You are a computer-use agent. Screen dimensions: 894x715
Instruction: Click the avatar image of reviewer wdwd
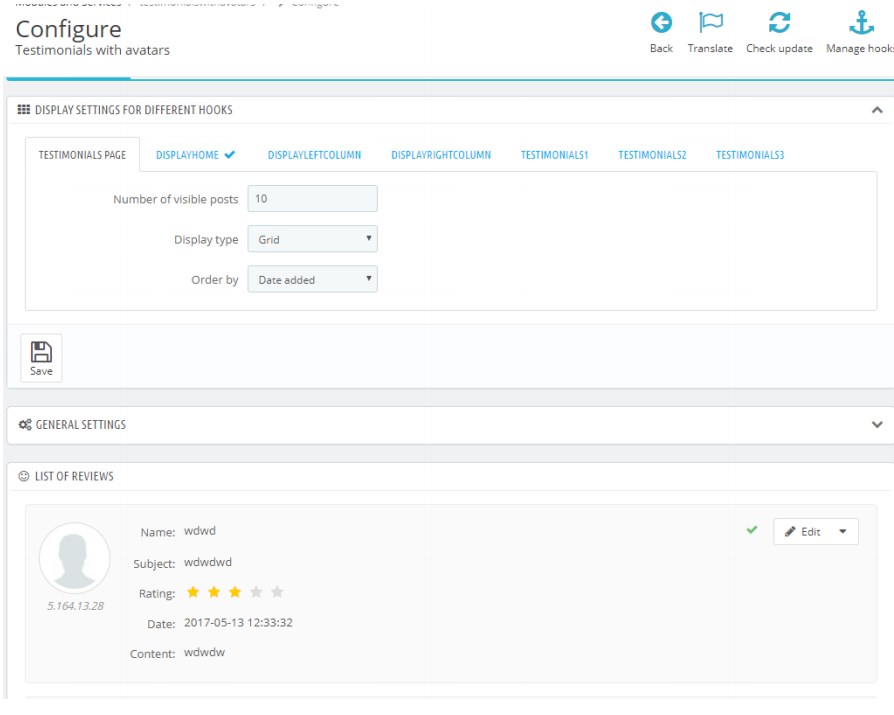click(75, 558)
